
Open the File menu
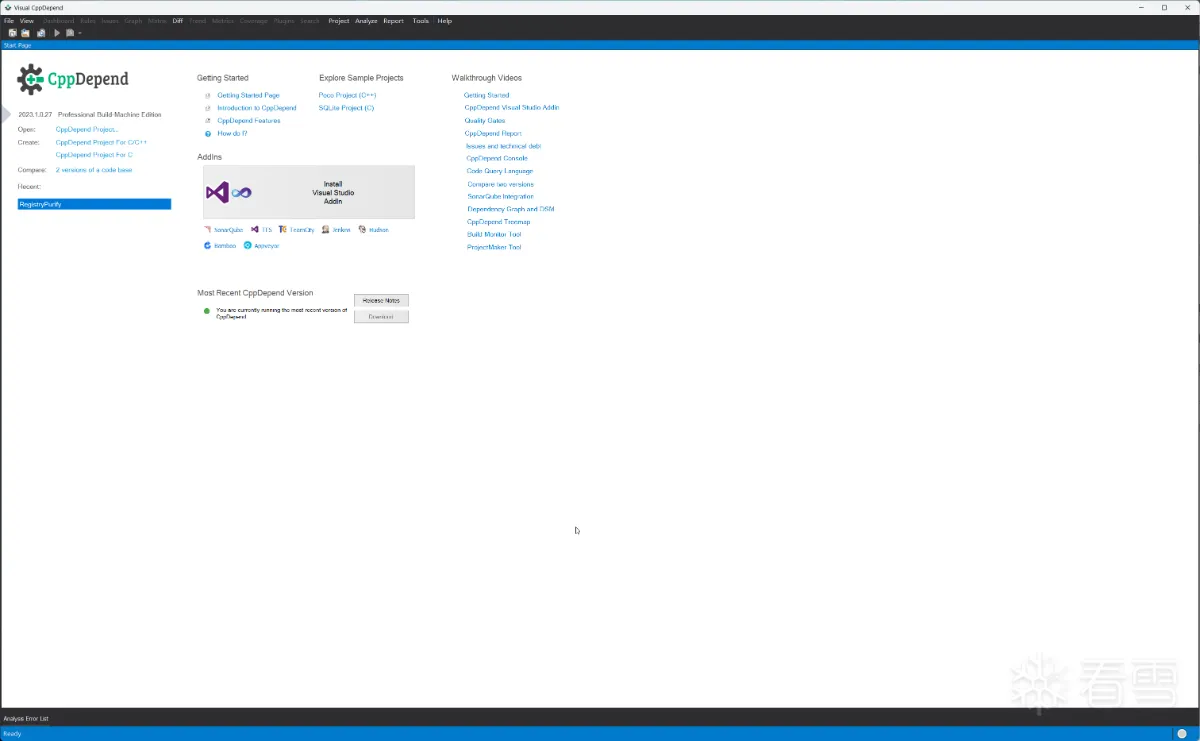point(9,21)
